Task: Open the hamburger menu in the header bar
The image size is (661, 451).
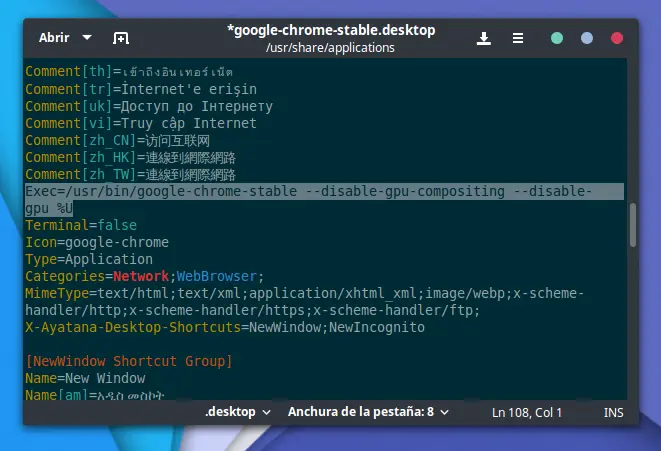Action: pos(518,38)
